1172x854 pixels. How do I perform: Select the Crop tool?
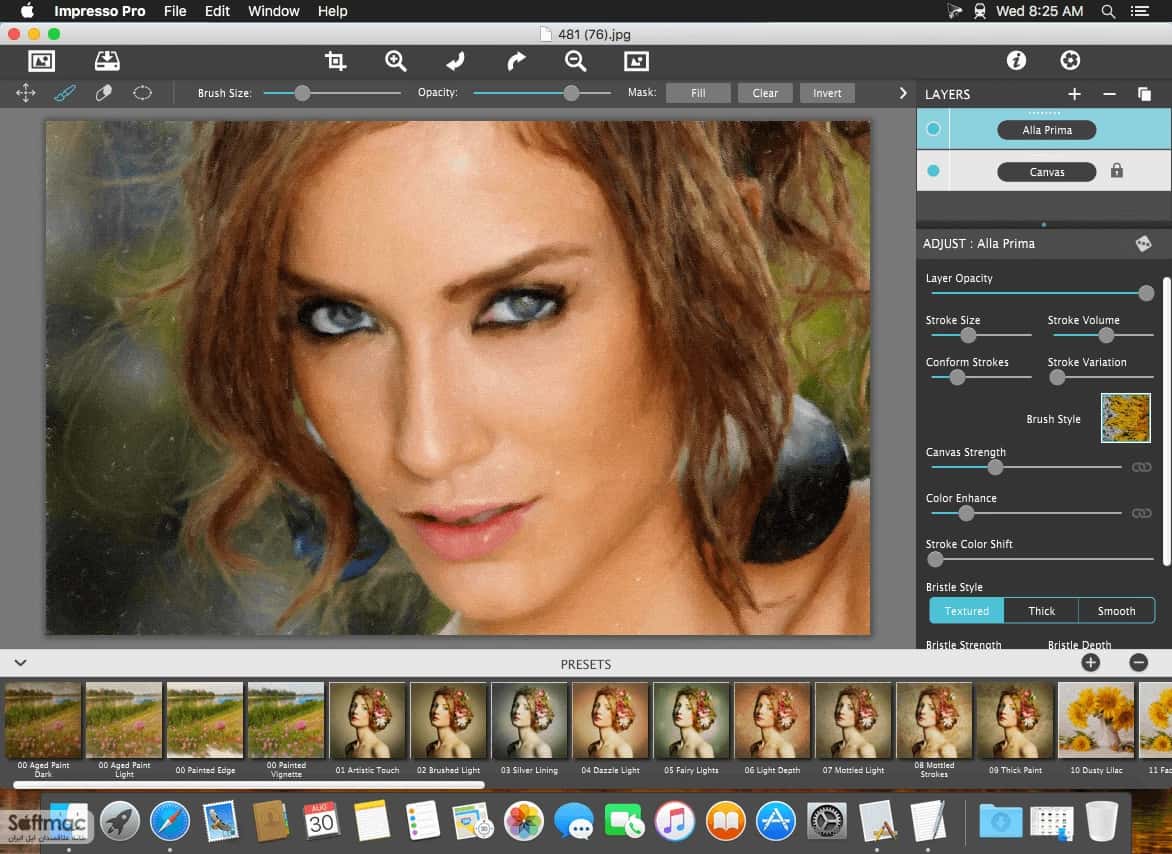pos(336,61)
